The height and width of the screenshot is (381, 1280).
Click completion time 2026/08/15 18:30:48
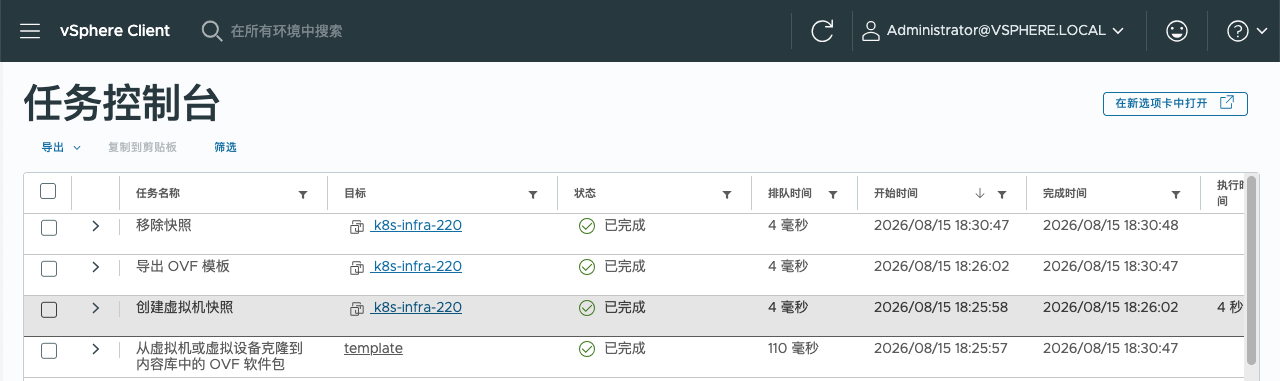(1111, 226)
